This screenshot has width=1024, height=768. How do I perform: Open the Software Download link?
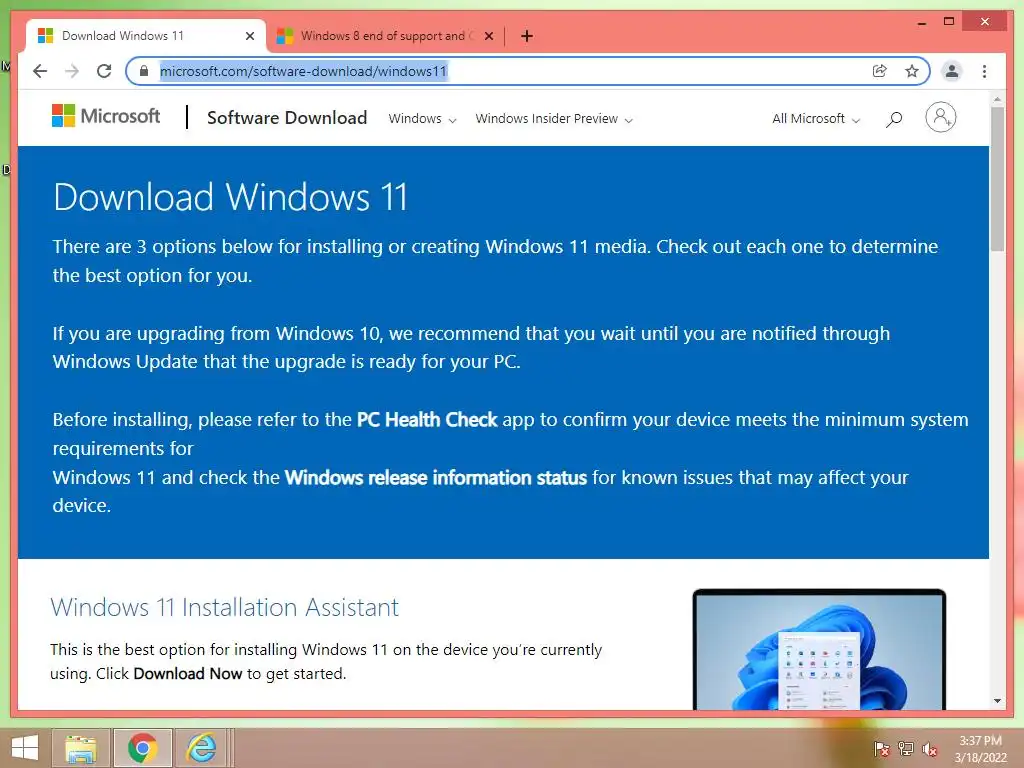click(x=287, y=118)
